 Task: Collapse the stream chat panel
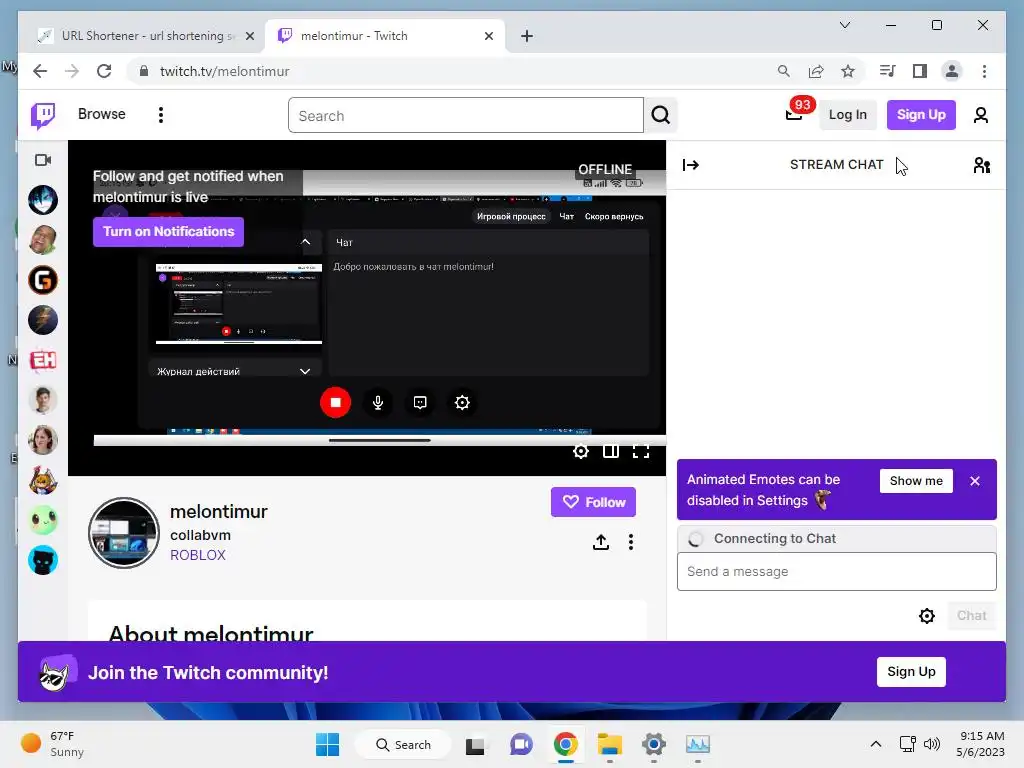tap(690, 165)
